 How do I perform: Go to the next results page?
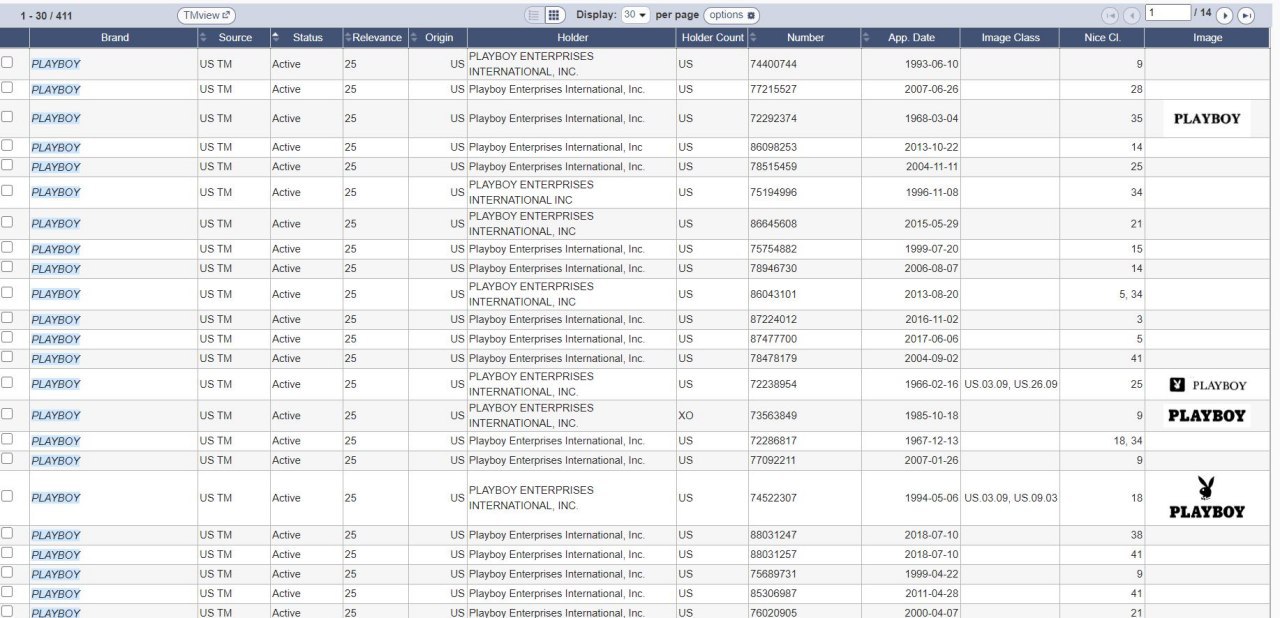pyautogui.click(x=1224, y=15)
